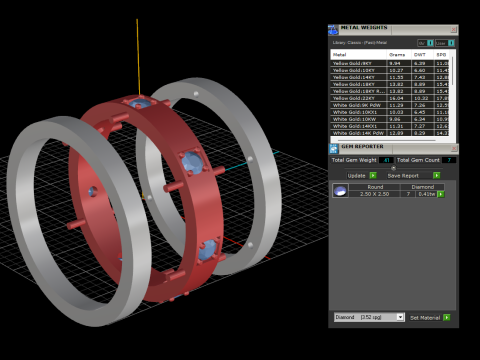Toggle the User teal switch
480x360 pixels.
point(451,43)
